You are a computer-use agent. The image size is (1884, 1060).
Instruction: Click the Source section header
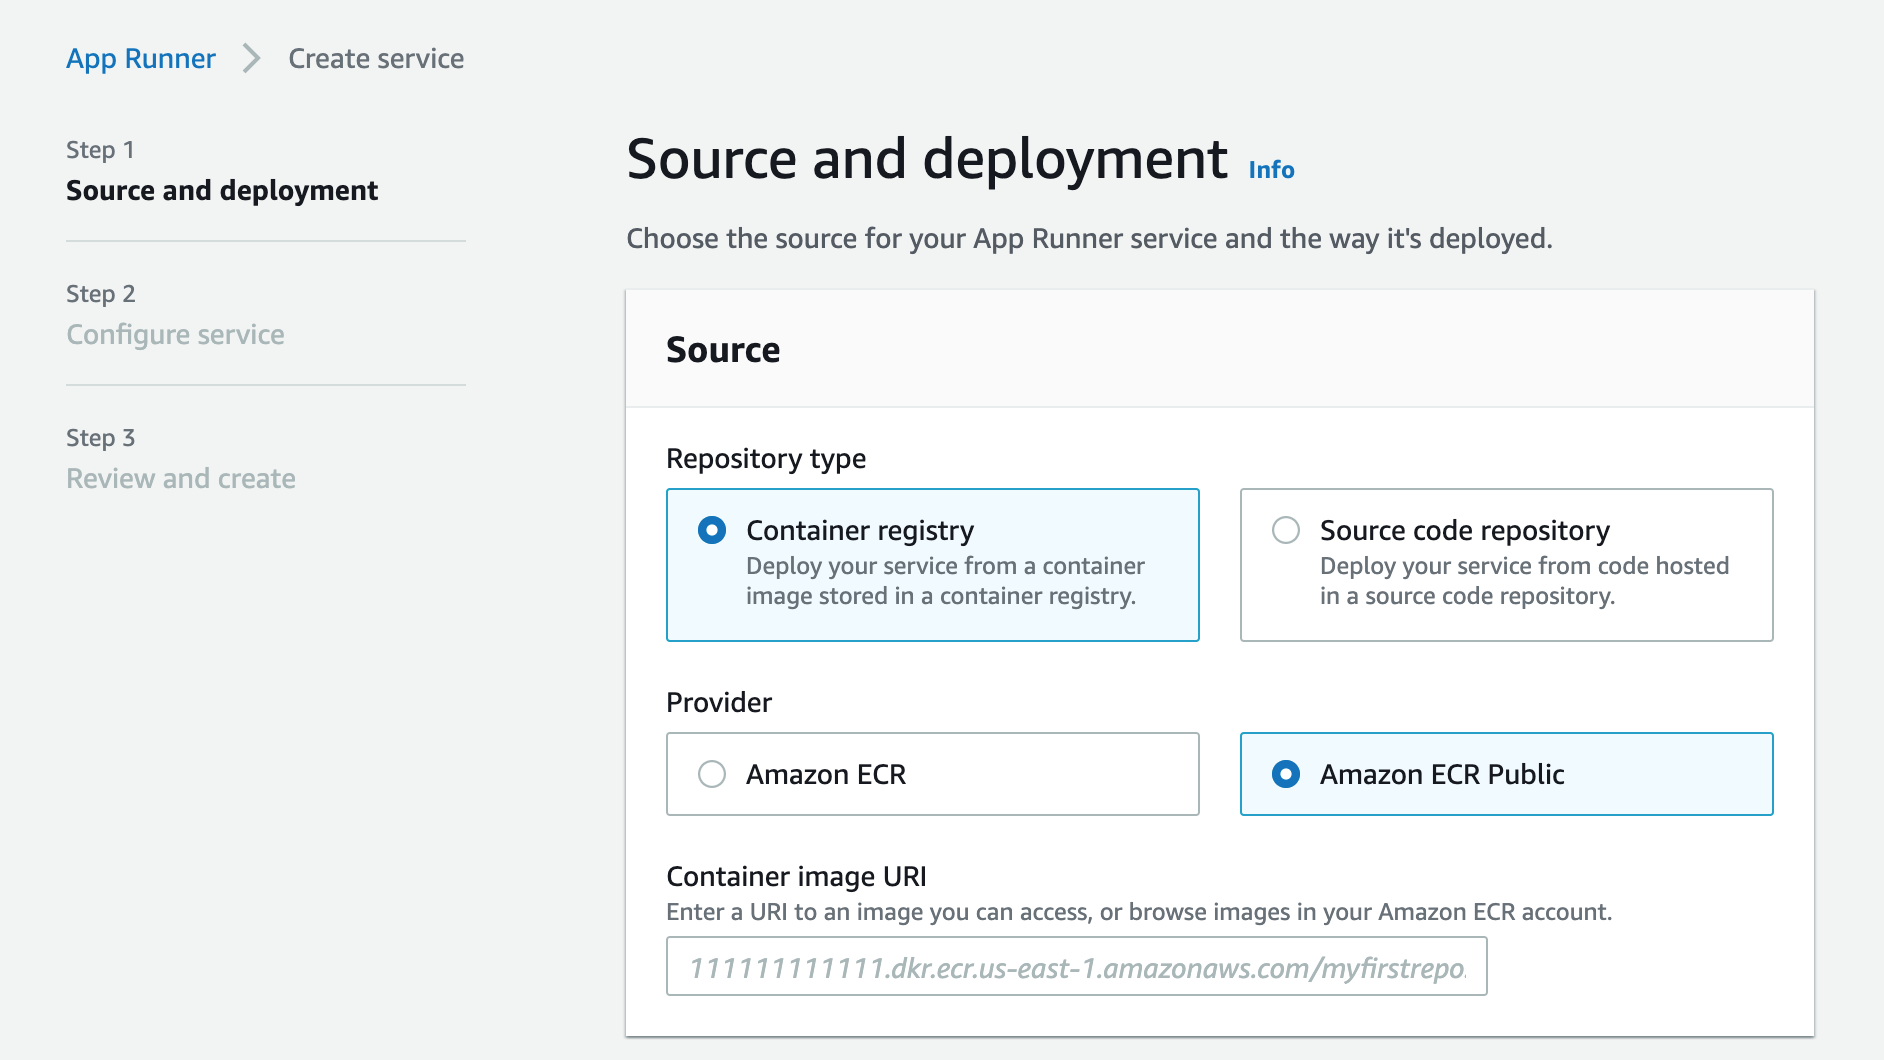tap(723, 350)
